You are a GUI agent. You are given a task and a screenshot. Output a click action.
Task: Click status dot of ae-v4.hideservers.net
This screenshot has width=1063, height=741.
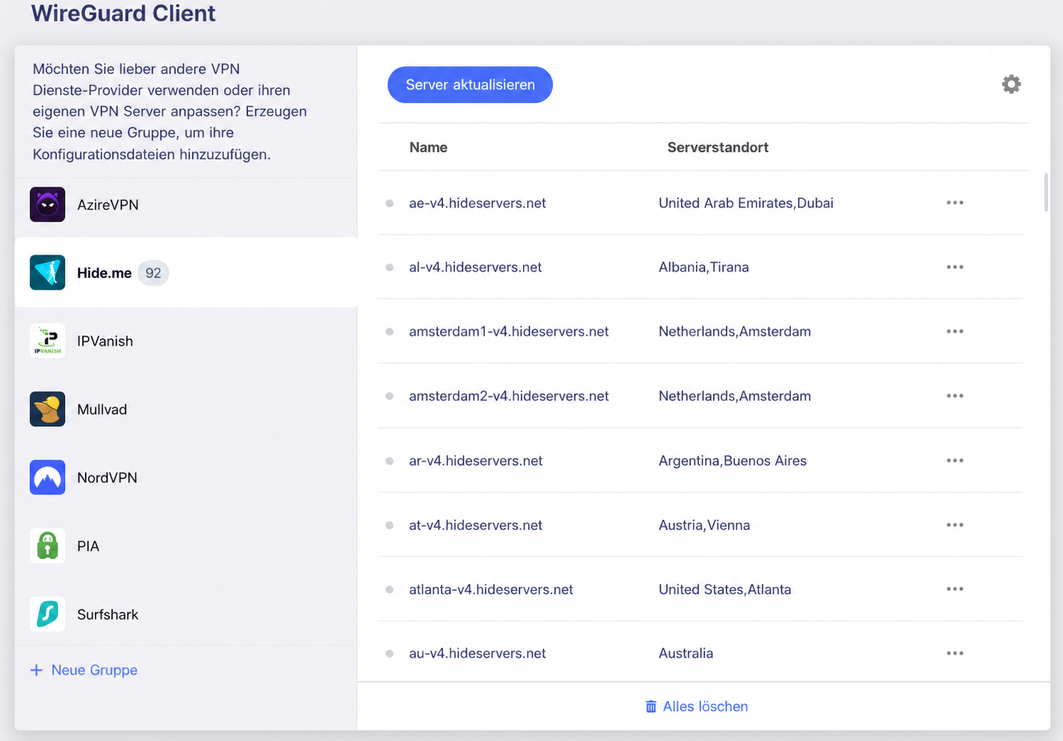point(390,203)
